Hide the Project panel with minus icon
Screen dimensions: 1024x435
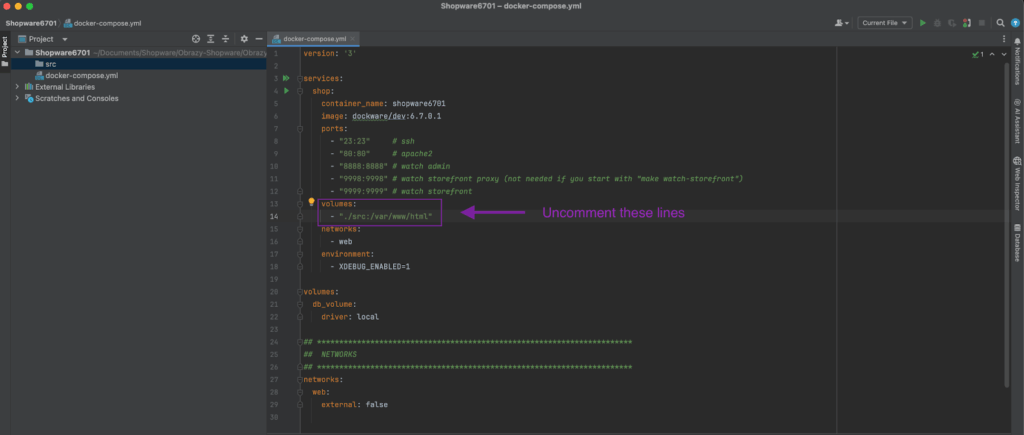point(259,39)
